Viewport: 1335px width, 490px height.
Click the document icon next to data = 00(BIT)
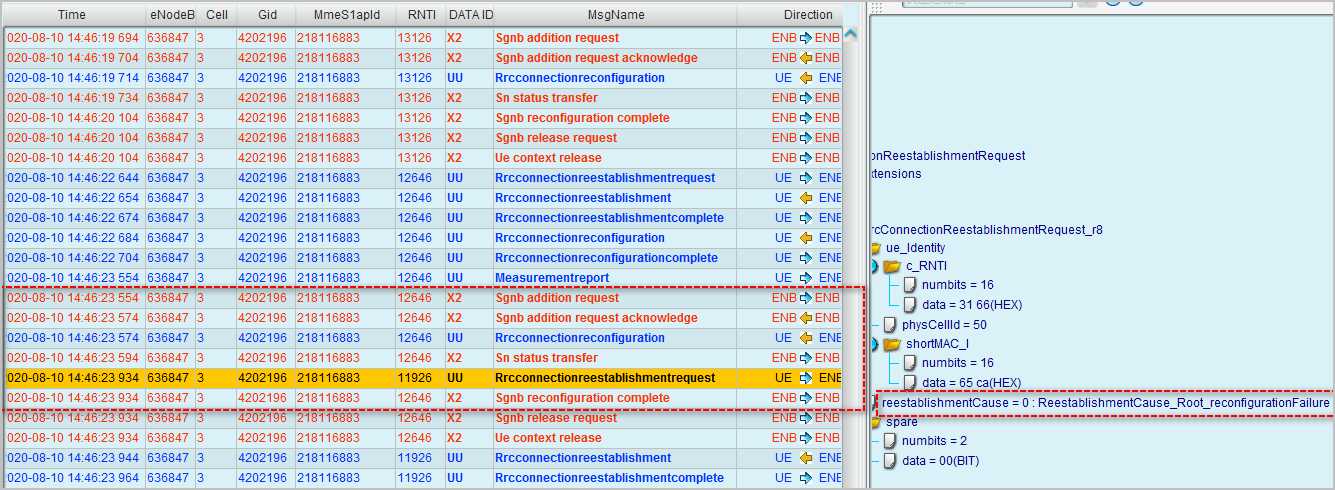[x=889, y=461]
